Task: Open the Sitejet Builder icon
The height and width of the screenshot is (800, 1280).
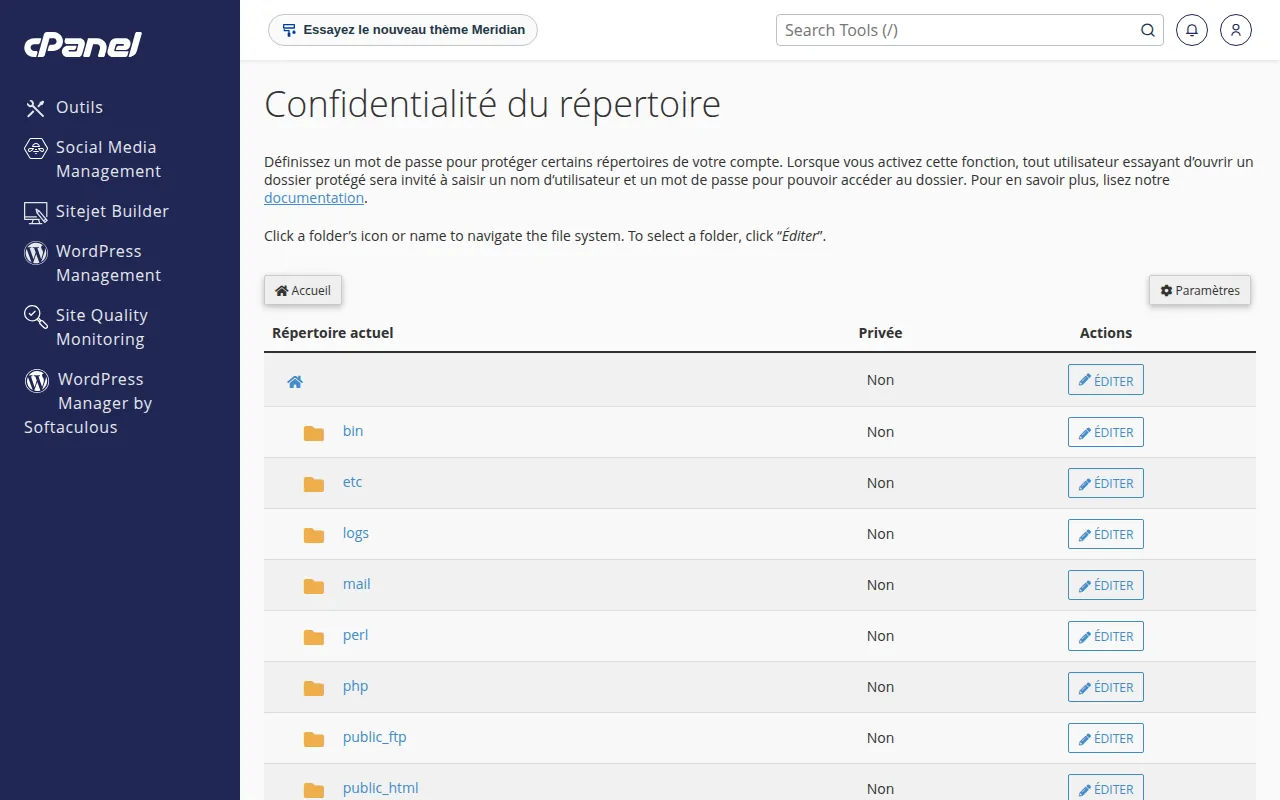Action: click(36, 212)
